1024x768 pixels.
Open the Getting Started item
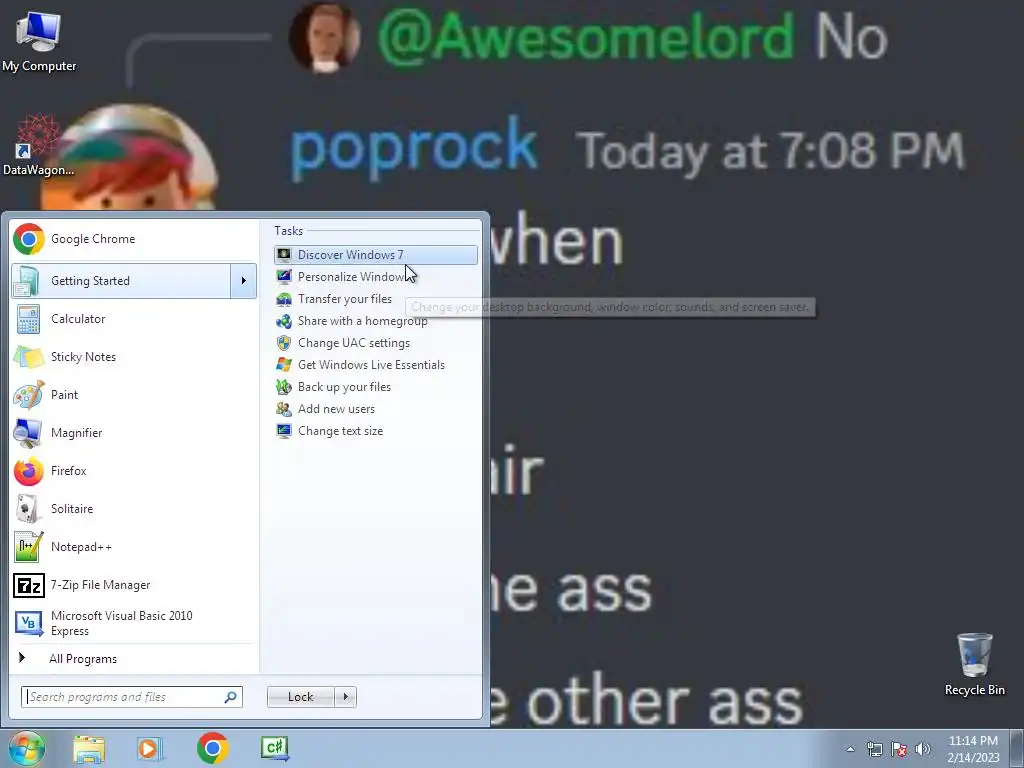(121, 281)
